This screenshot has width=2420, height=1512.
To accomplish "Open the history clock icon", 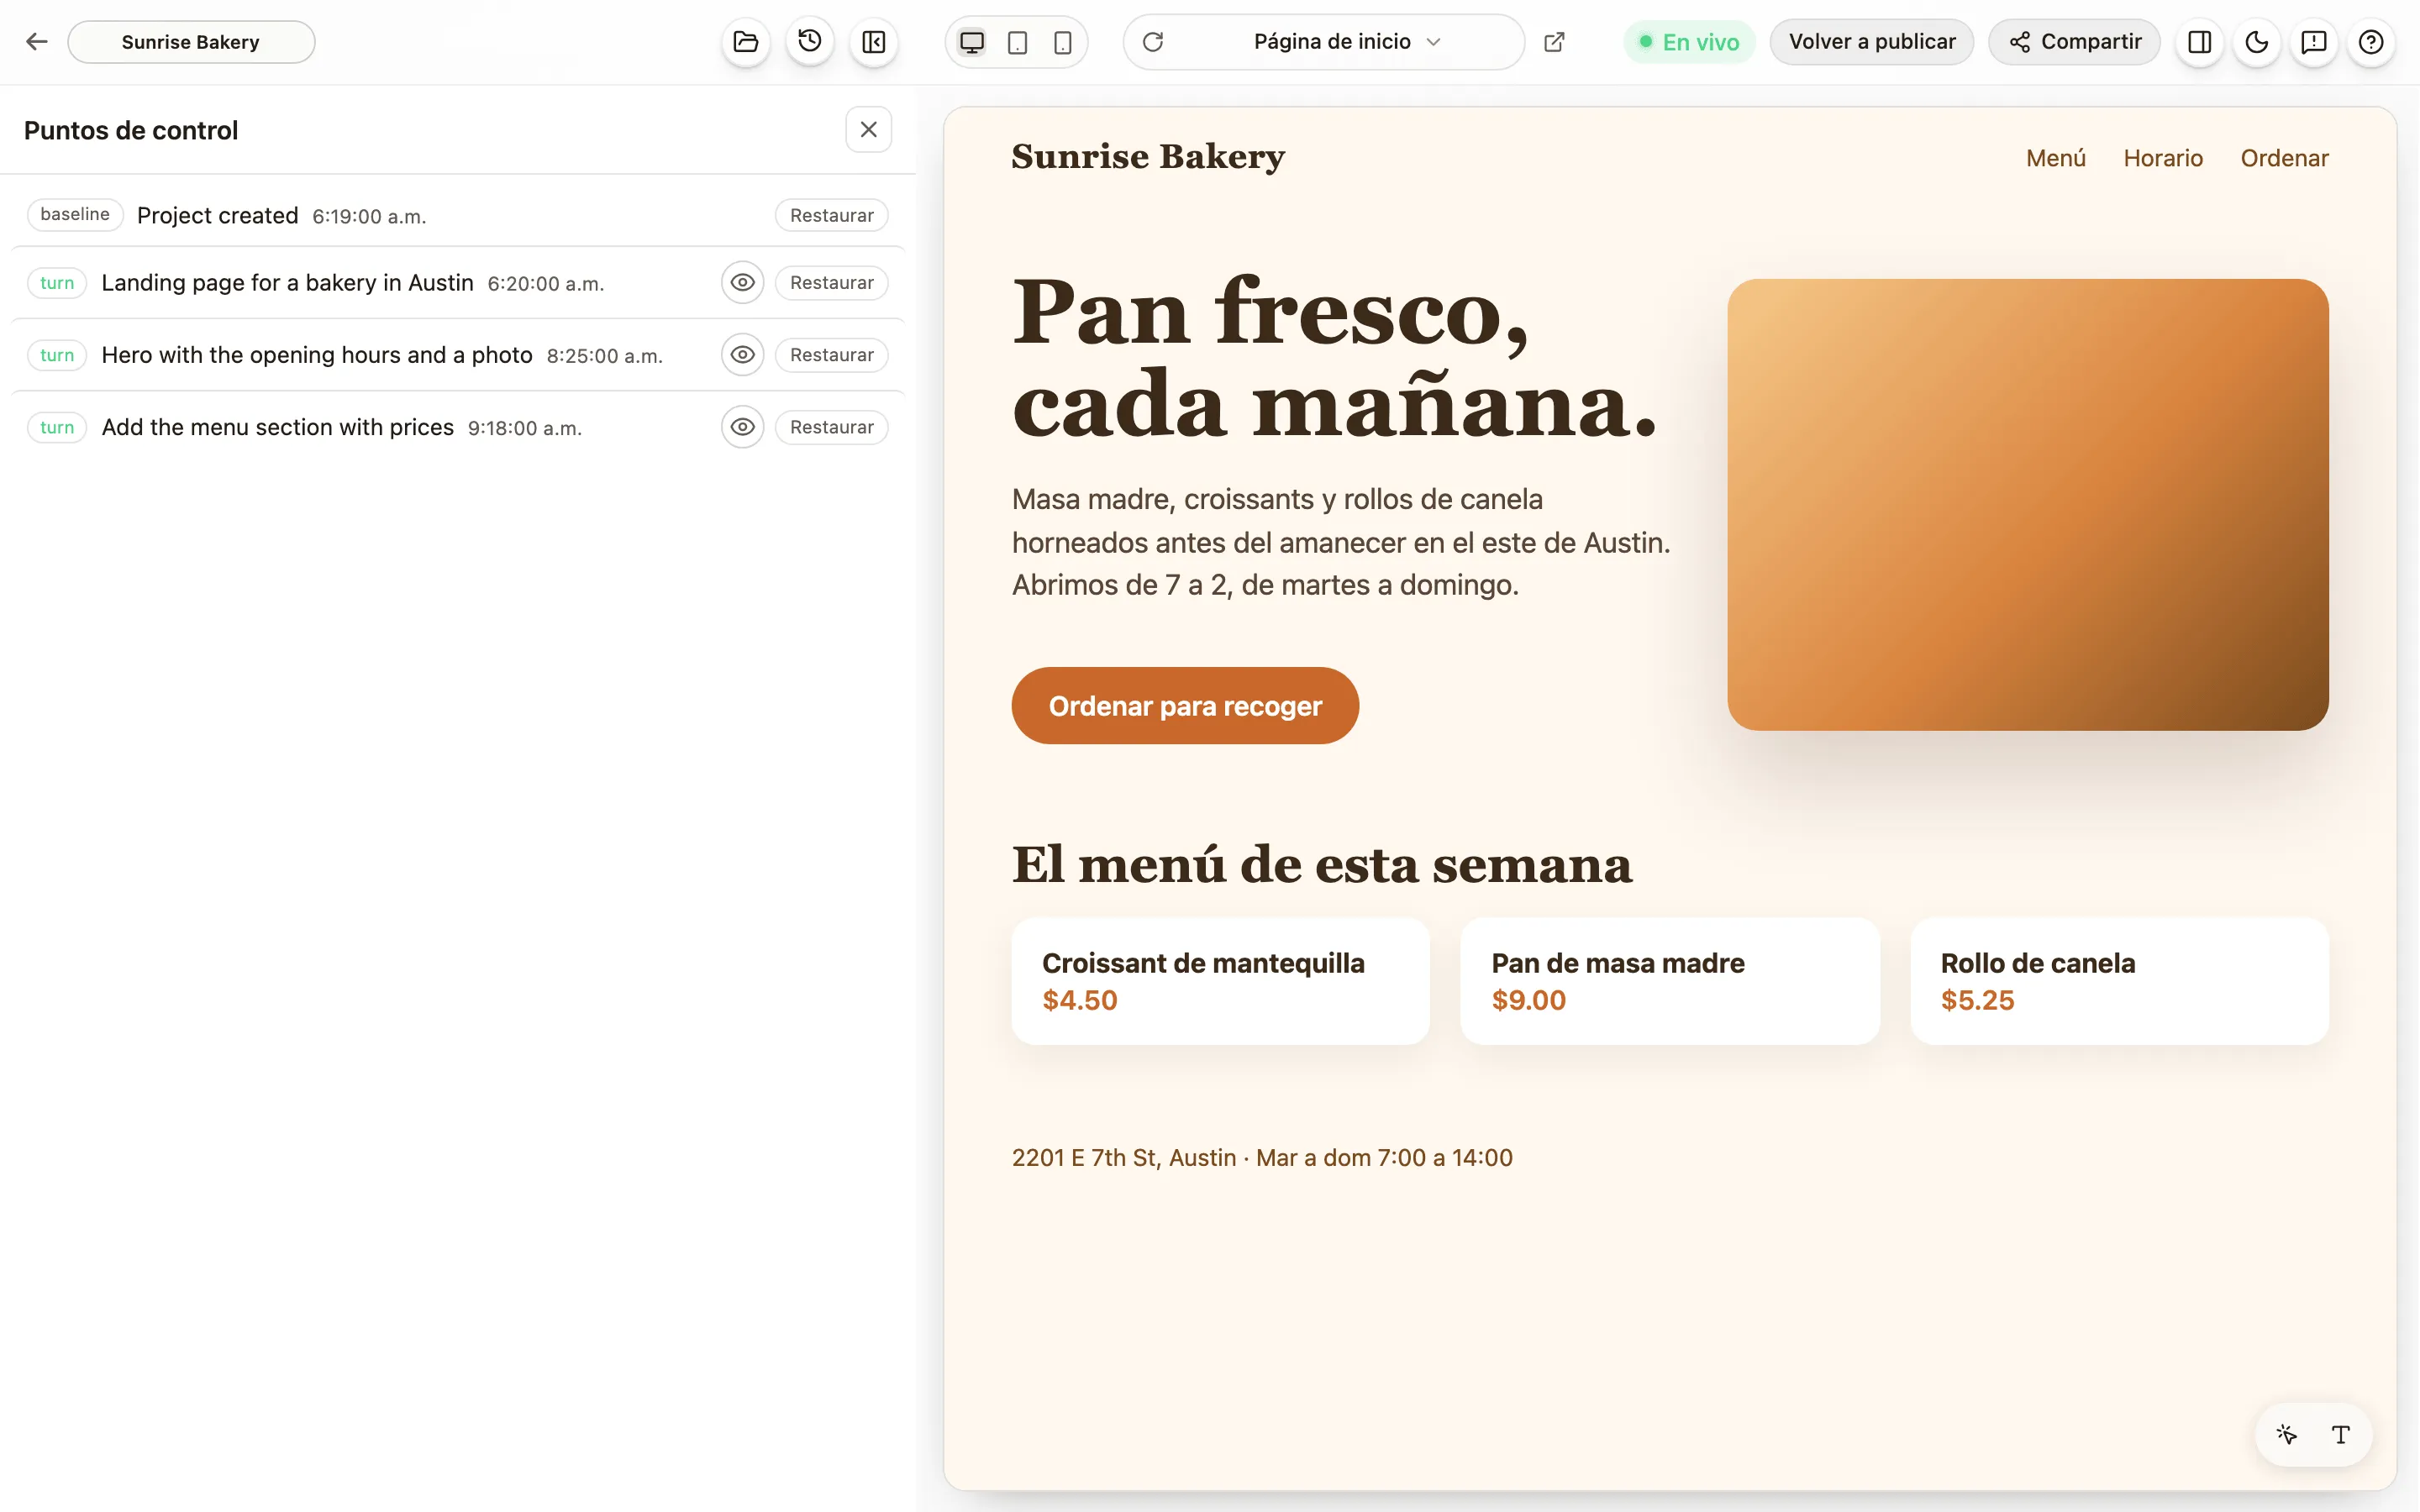I will 810,42.
